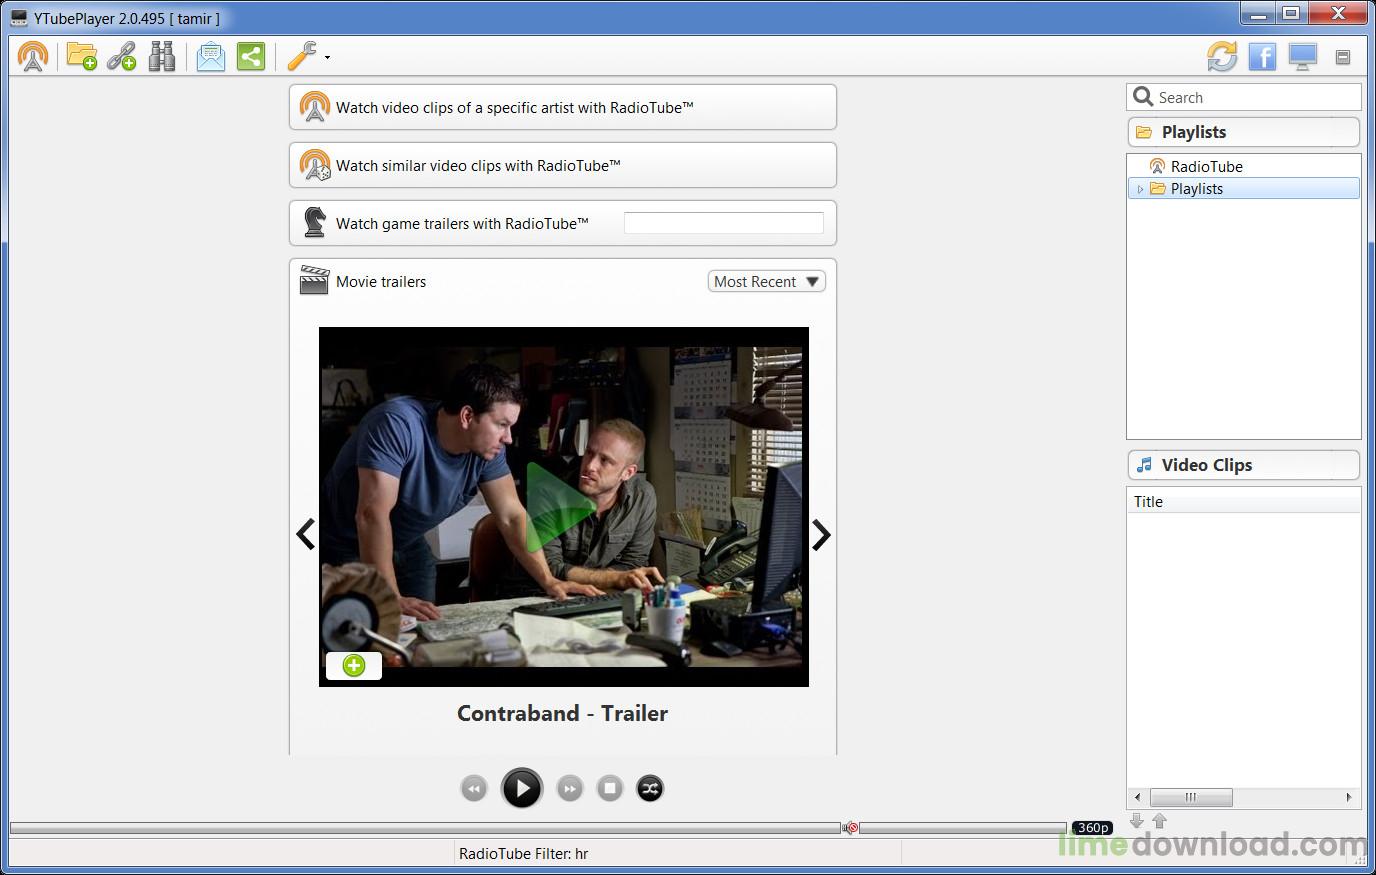Image resolution: width=1376 pixels, height=875 pixels.
Task: Click the green share icon
Action: pos(250,56)
